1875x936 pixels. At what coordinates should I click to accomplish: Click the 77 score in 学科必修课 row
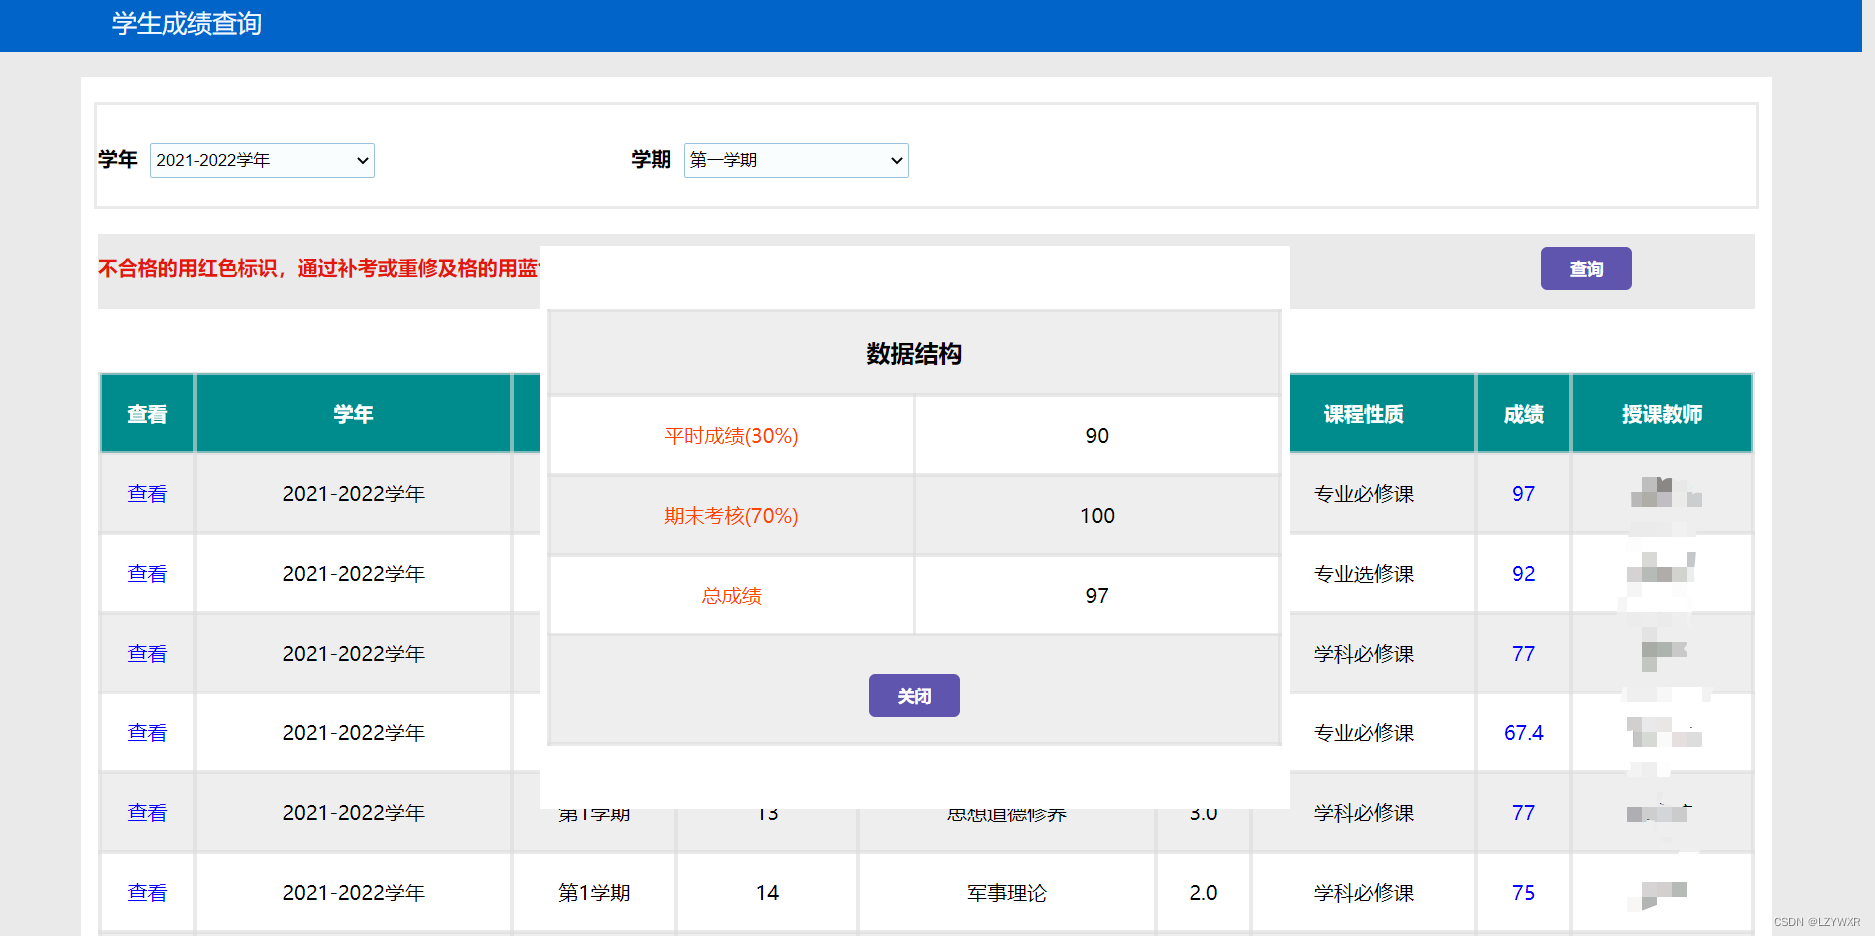1523,653
